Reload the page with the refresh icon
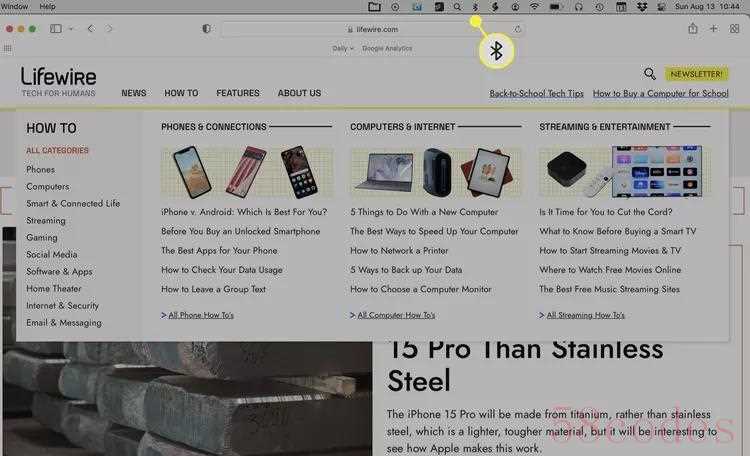The width and height of the screenshot is (750, 456). click(x=517, y=29)
